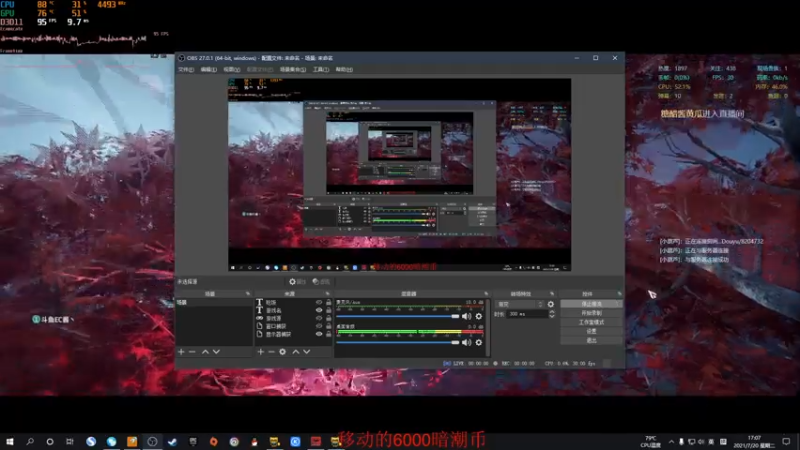Screen dimensions: 800x450
Task: Move scene up in the Scenes panel
Action: click(x=205, y=352)
